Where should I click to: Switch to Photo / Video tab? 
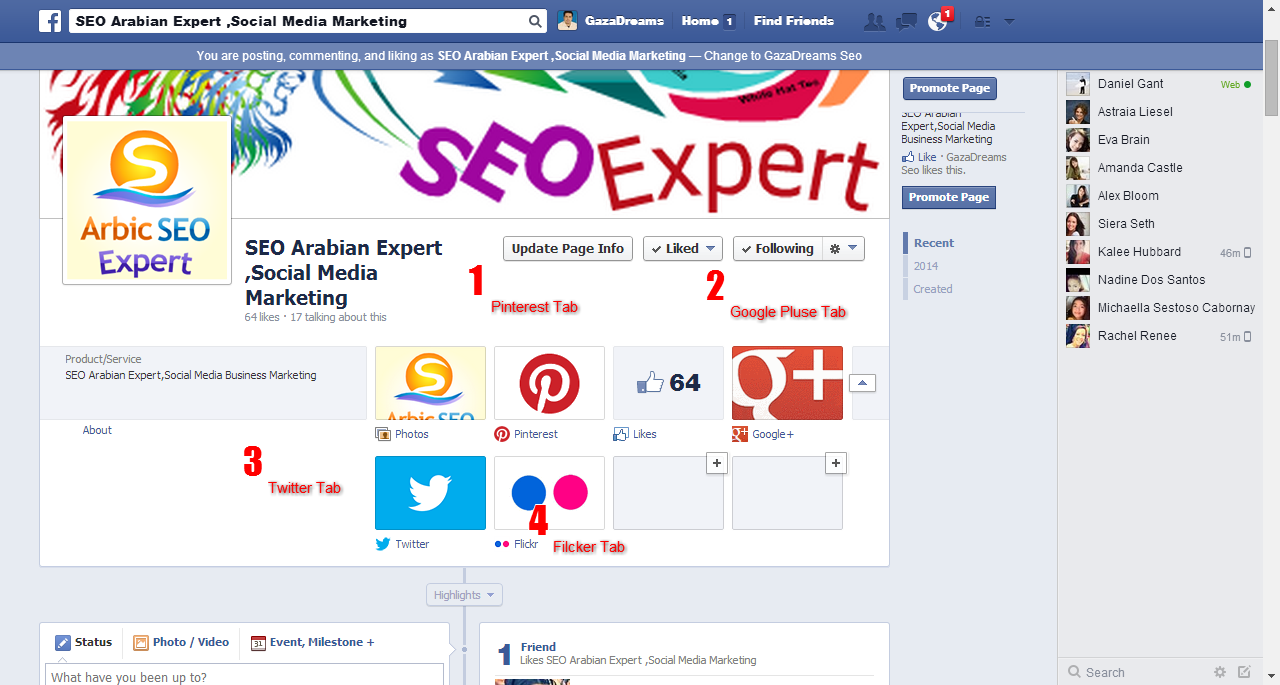coord(181,642)
